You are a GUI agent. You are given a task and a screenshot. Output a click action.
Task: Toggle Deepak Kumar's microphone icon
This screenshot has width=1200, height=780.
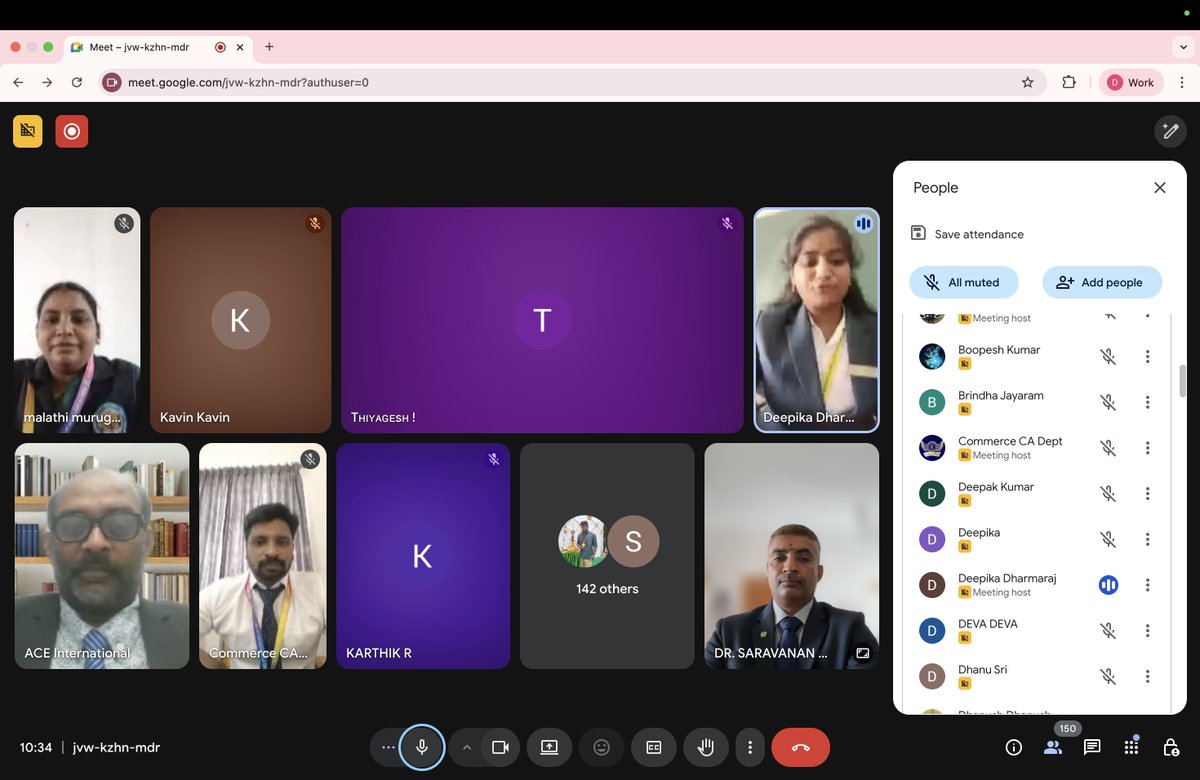pos(1108,494)
